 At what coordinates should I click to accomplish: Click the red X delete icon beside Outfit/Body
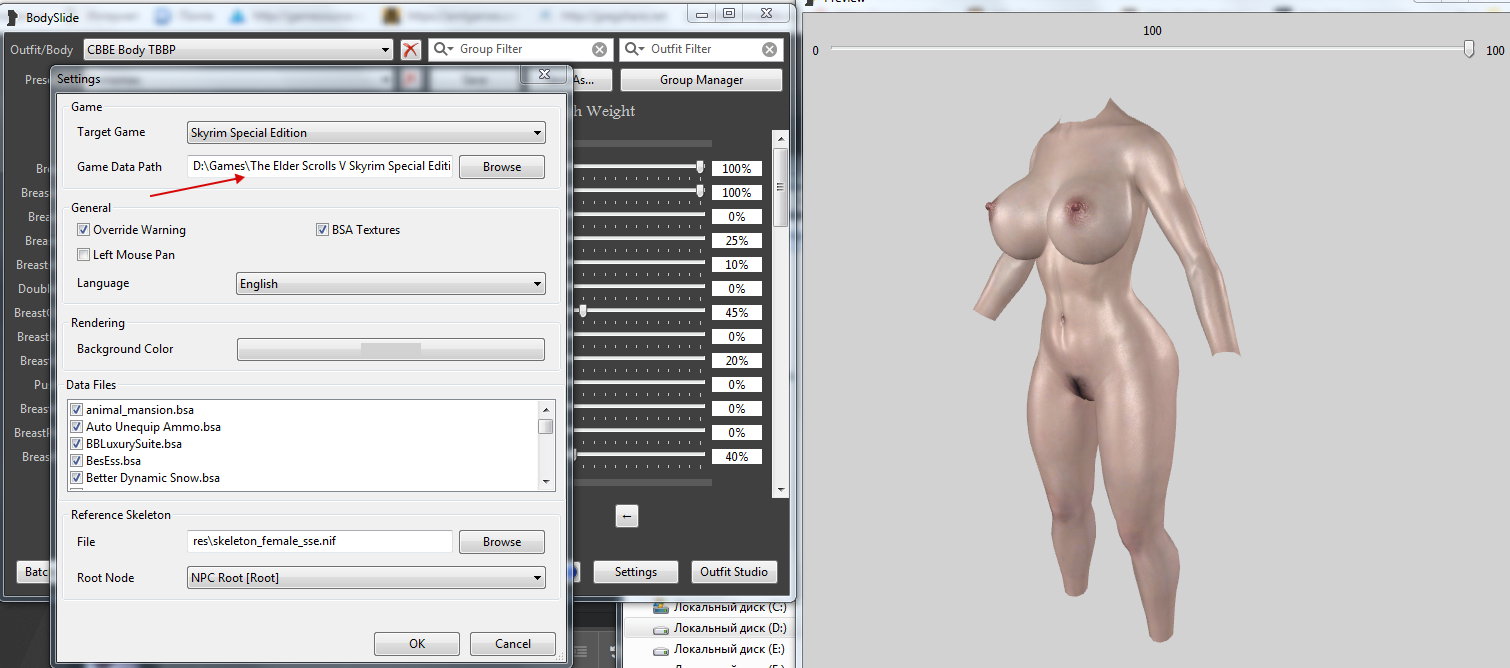tap(410, 50)
